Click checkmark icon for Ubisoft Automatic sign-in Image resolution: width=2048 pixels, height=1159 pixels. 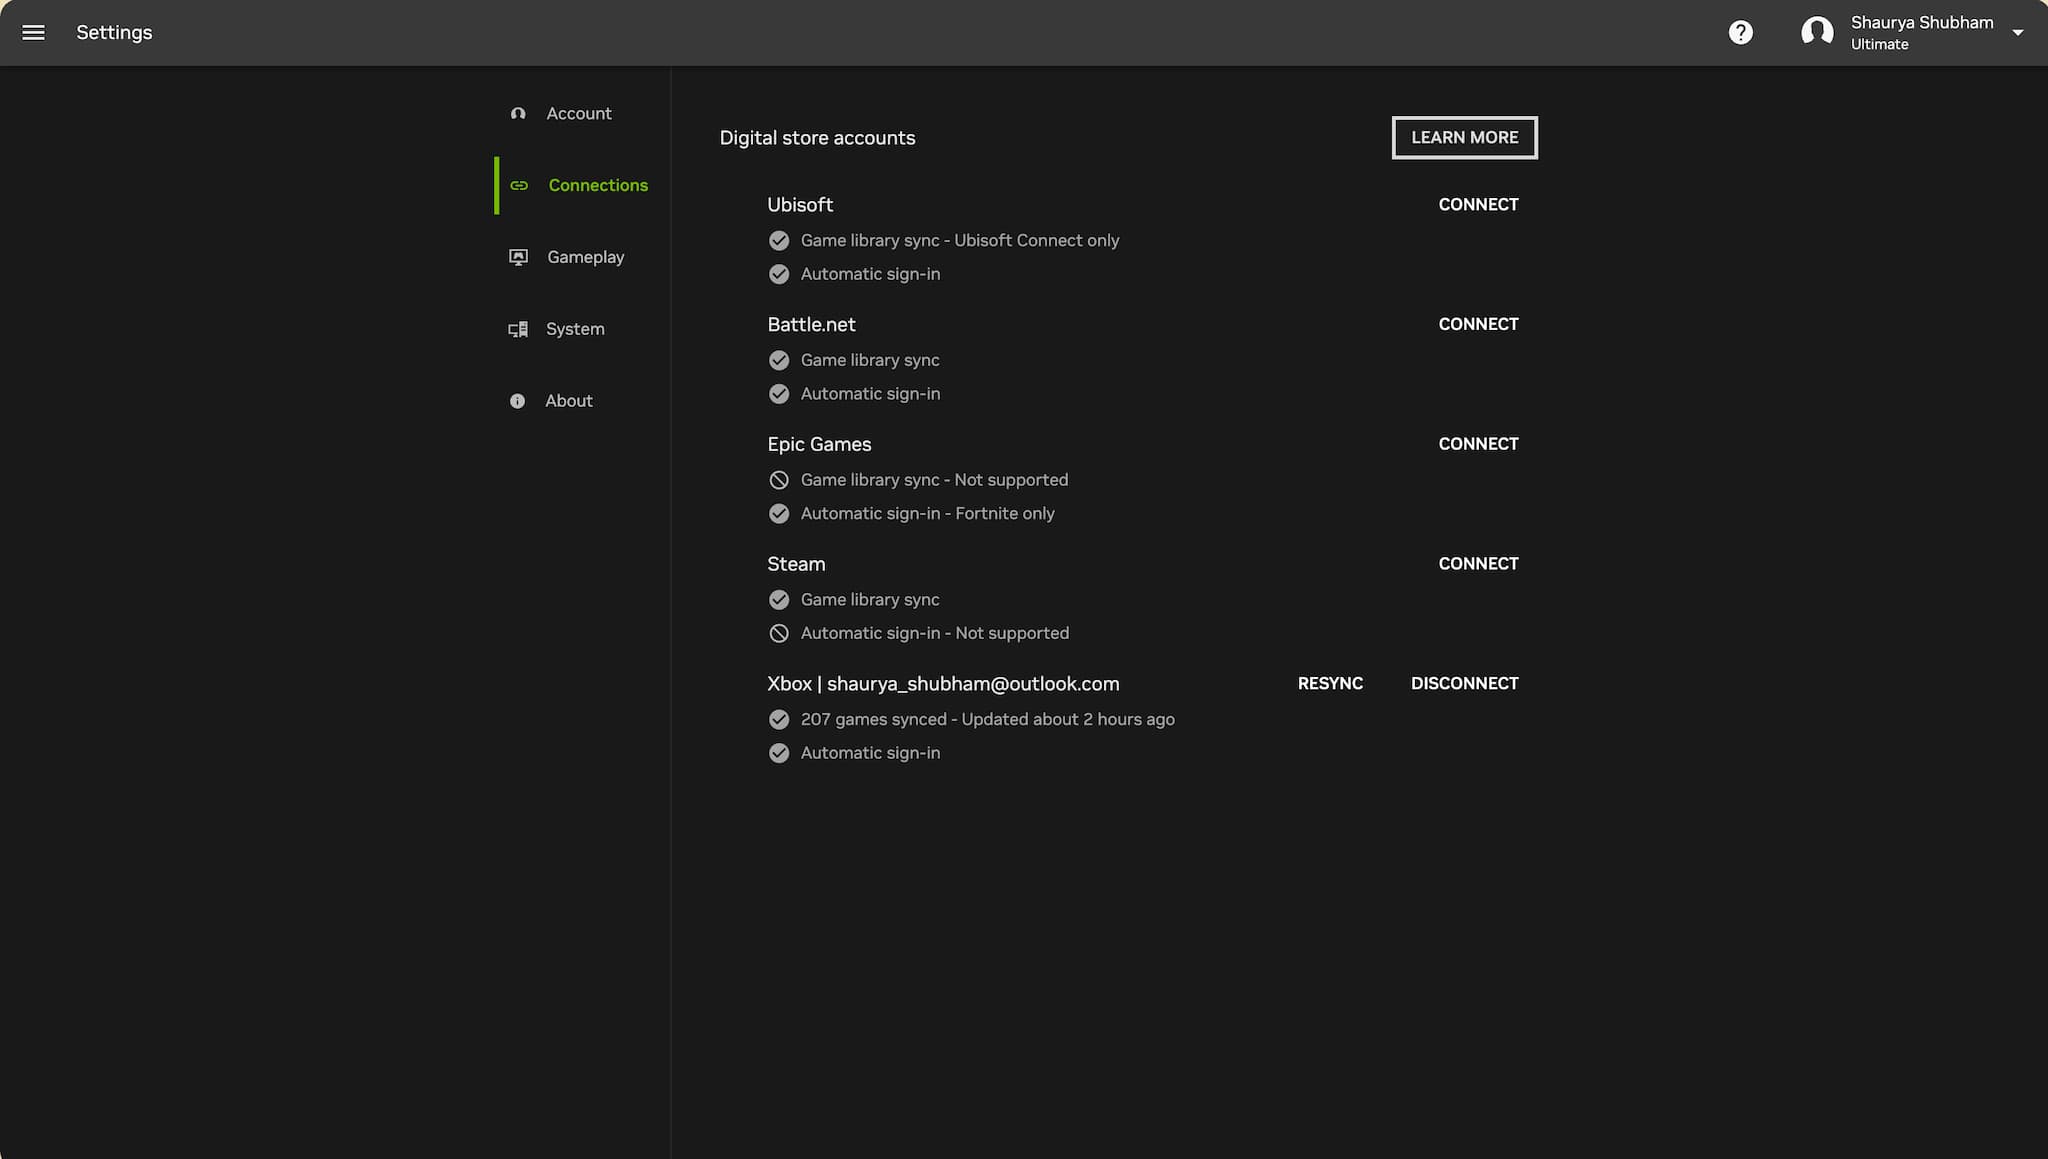pyautogui.click(x=779, y=274)
